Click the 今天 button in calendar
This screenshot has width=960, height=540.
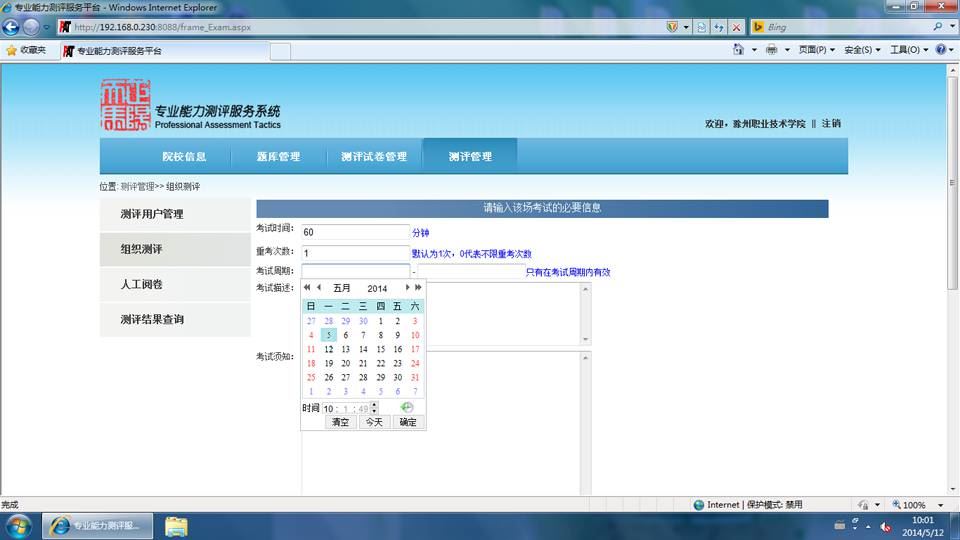point(374,422)
